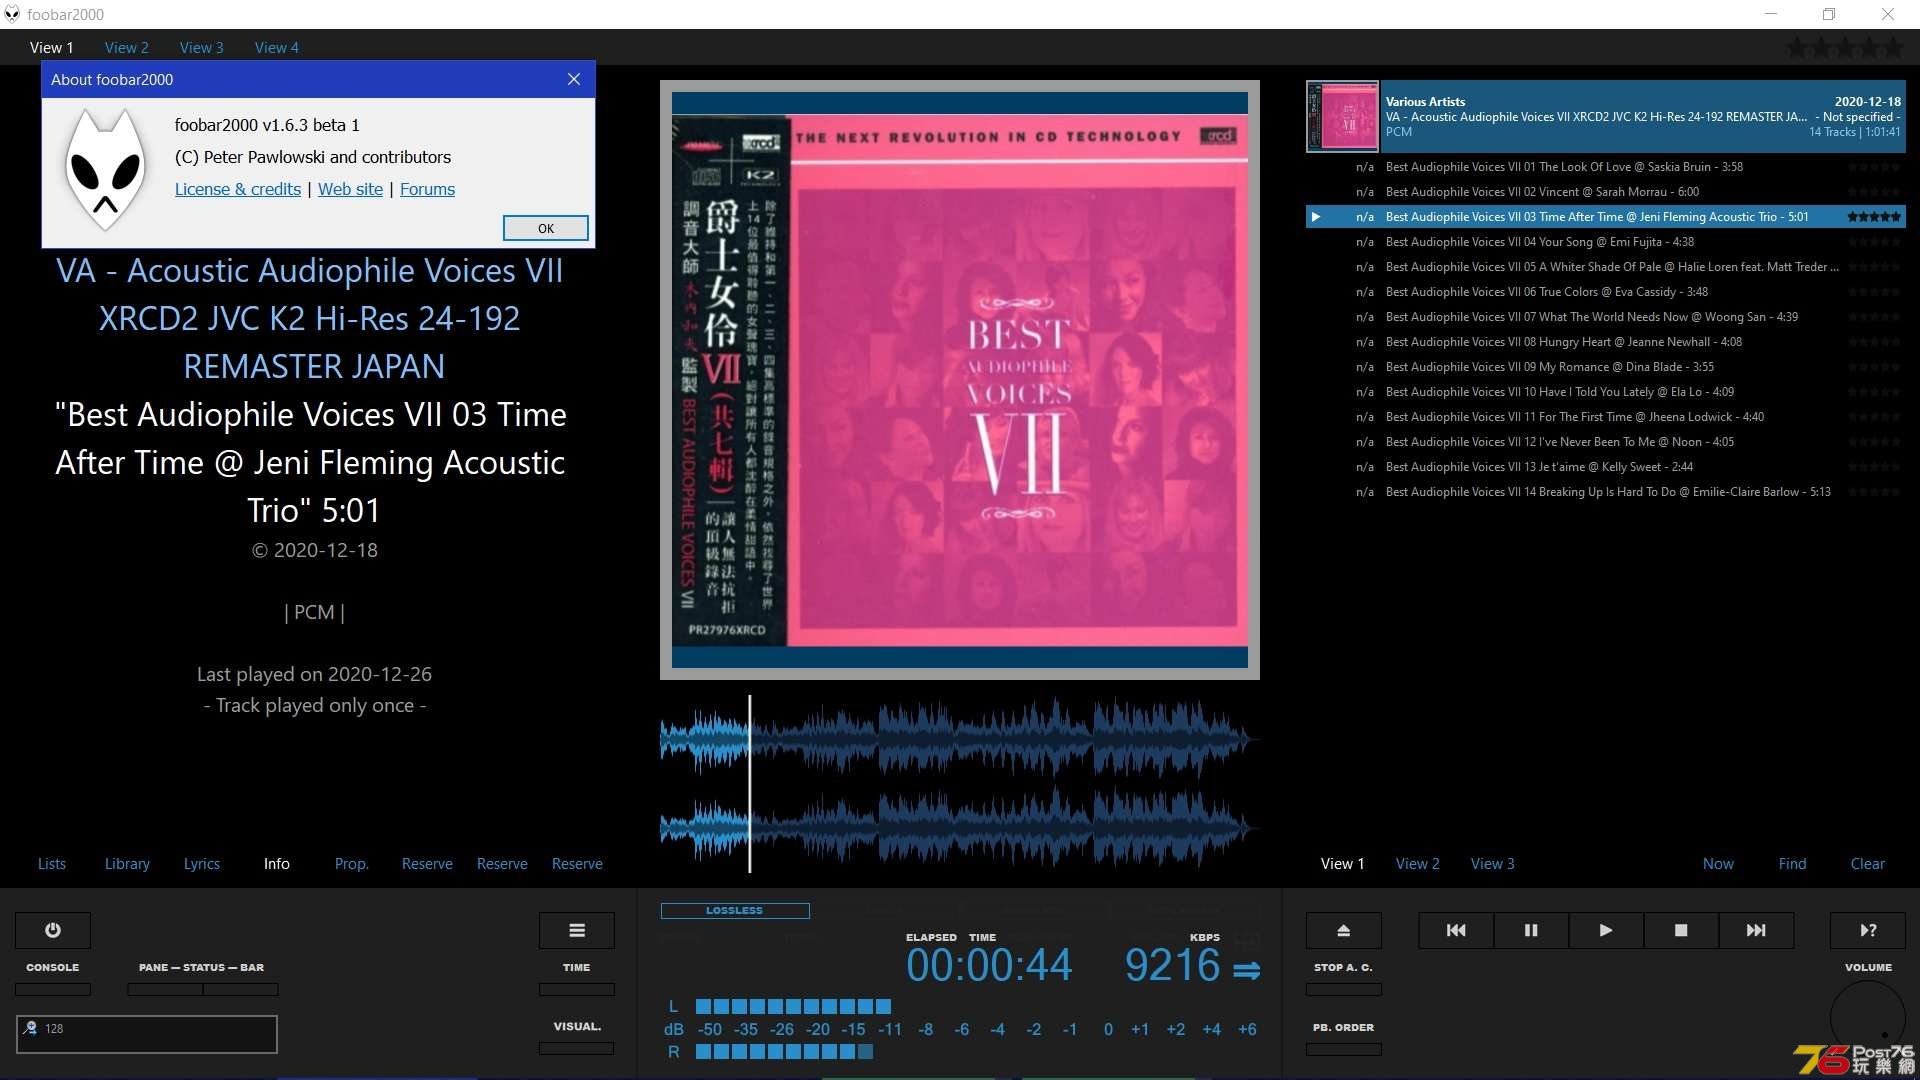Click the Now button under the playlist
The image size is (1920, 1080).
coord(1718,864)
